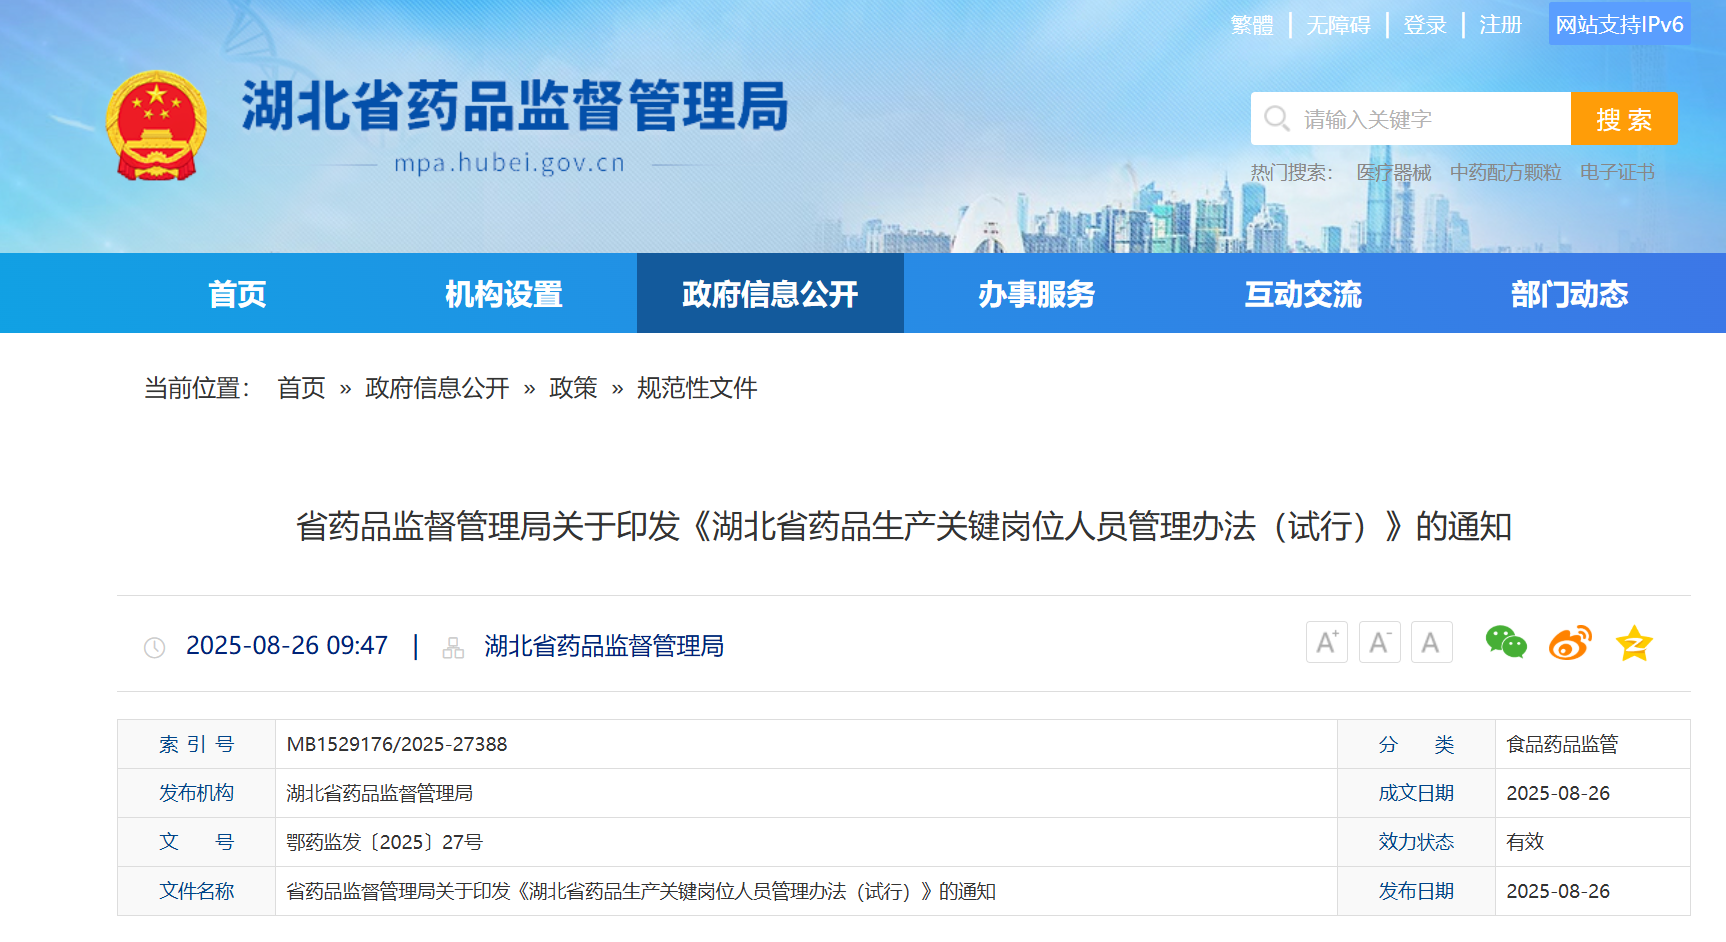Open the 首页 navigation tab
The height and width of the screenshot is (942, 1726).
pyautogui.click(x=237, y=294)
